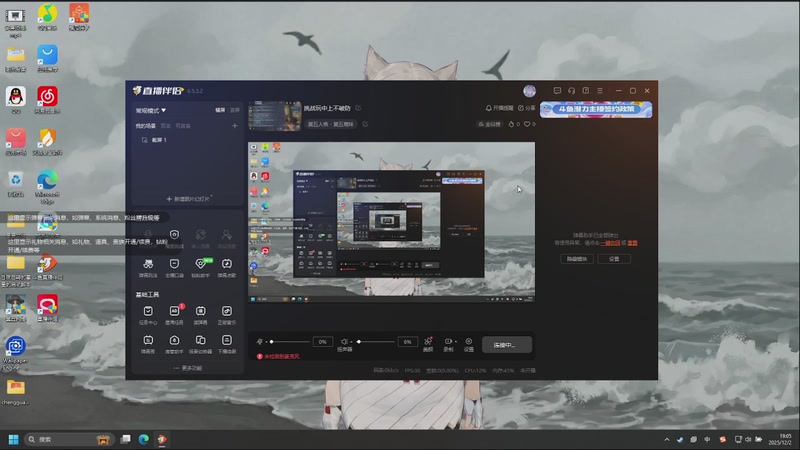This screenshot has height=450, width=800.
Task: Select the 截屏 1 source row
Action: (x=188, y=140)
